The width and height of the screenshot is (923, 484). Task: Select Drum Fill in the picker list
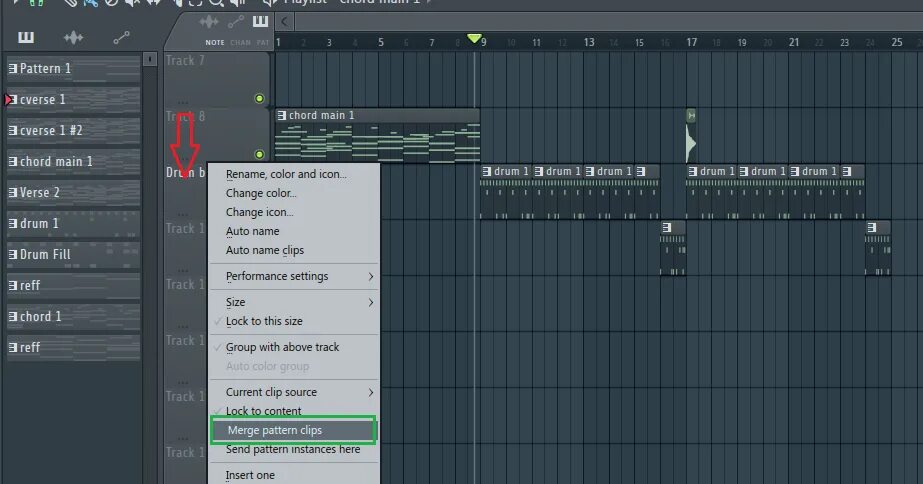tap(73, 254)
